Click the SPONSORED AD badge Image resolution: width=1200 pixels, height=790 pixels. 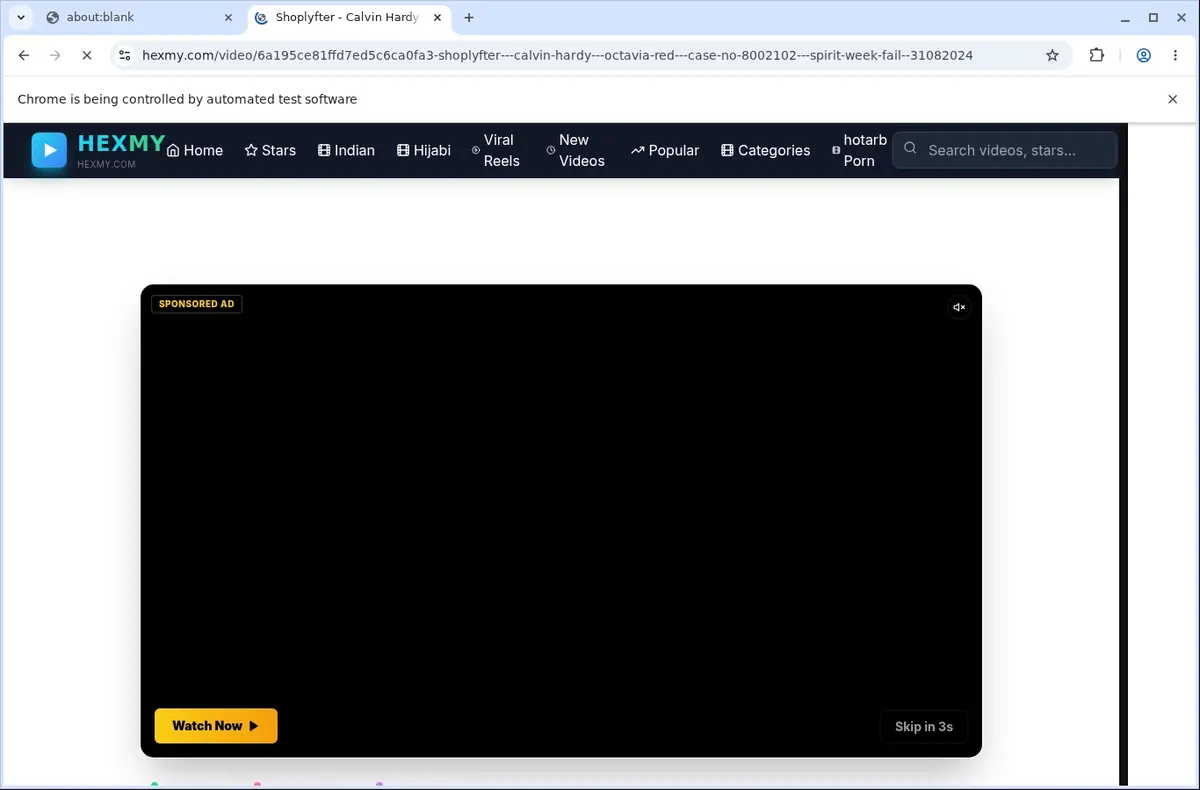197,304
